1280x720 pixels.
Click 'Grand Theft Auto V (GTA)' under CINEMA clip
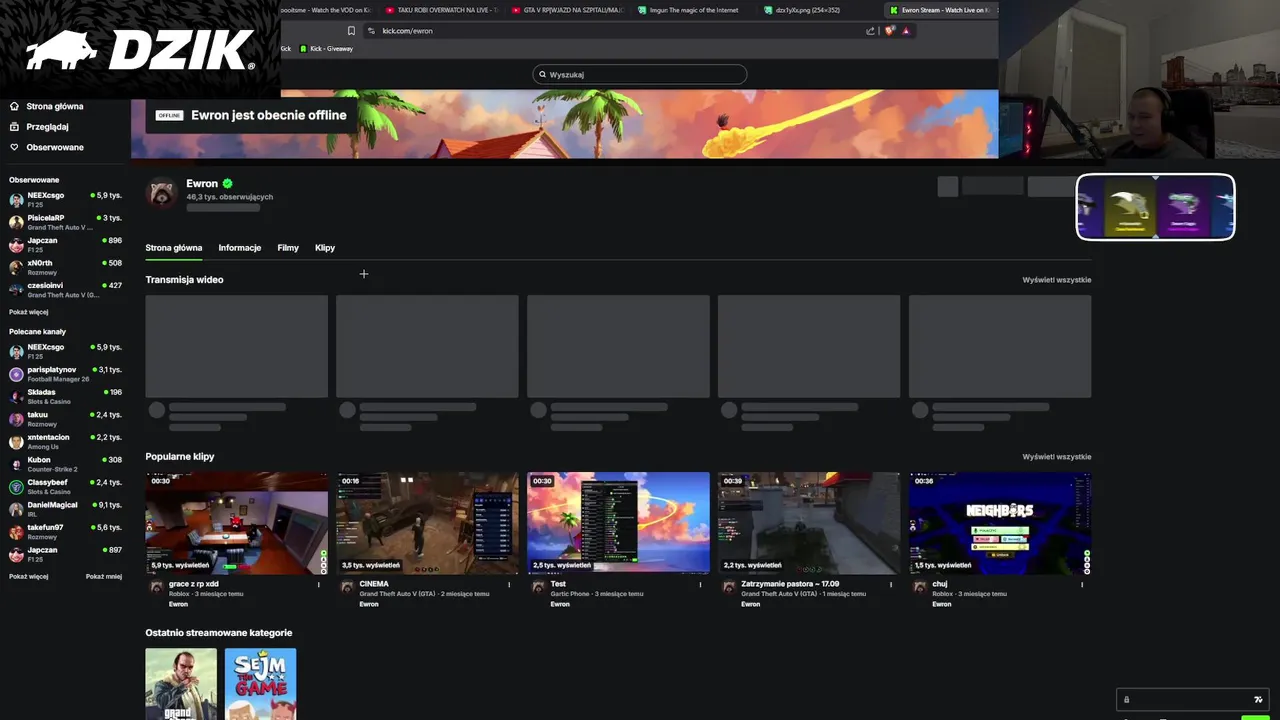(397, 594)
